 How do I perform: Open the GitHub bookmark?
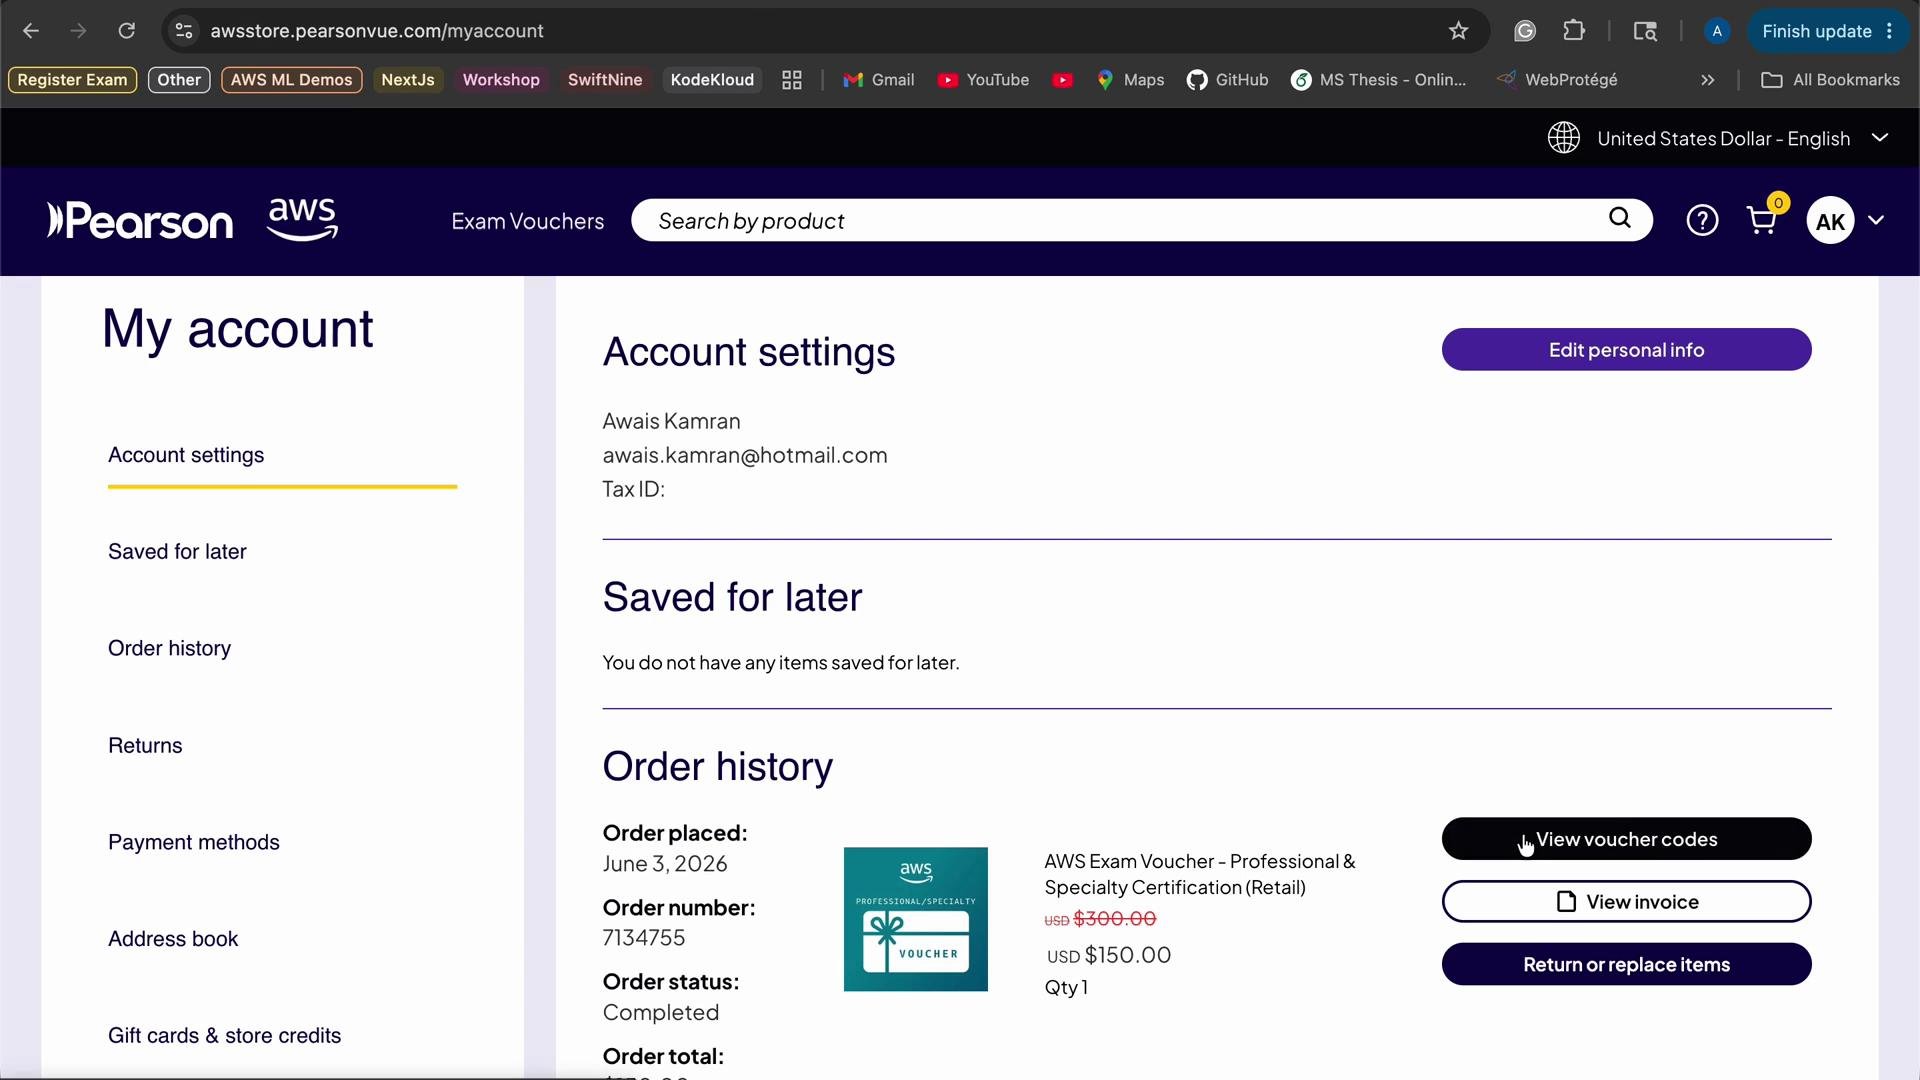[x=1228, y=80]
